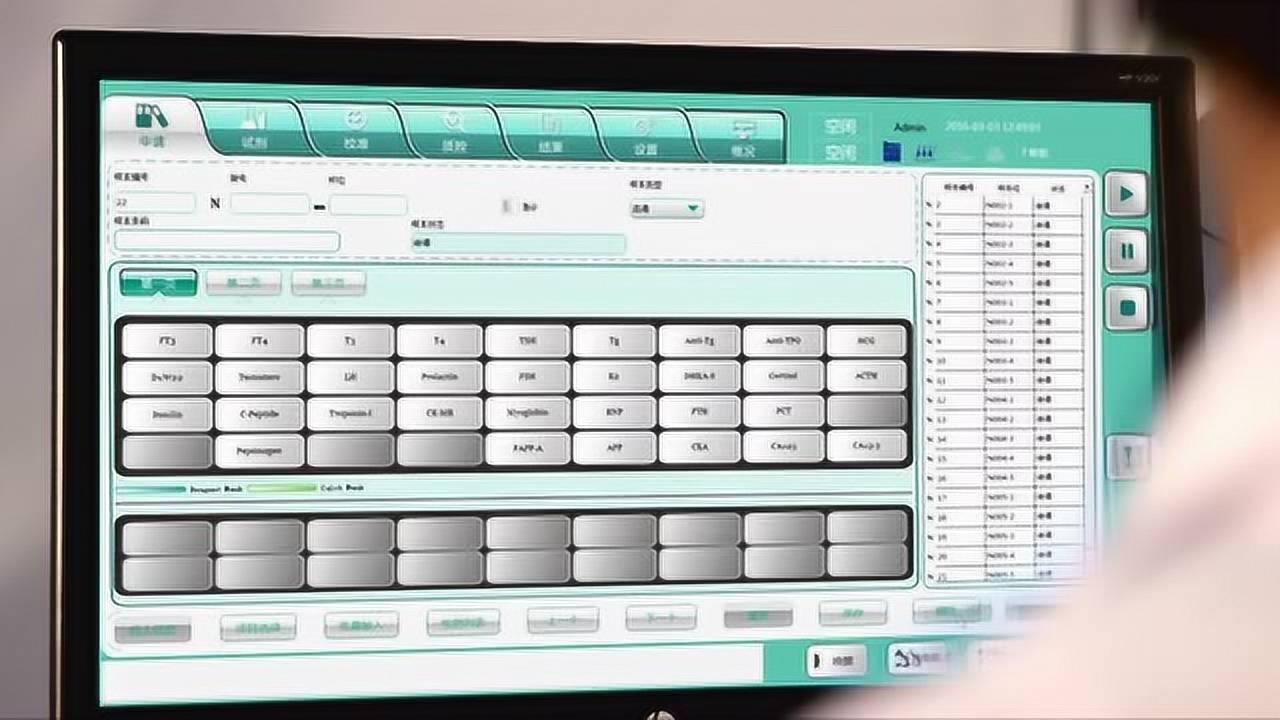Select the Insulin test
The height and width of the screenshot is (720, 1280).
pos(167,414)
